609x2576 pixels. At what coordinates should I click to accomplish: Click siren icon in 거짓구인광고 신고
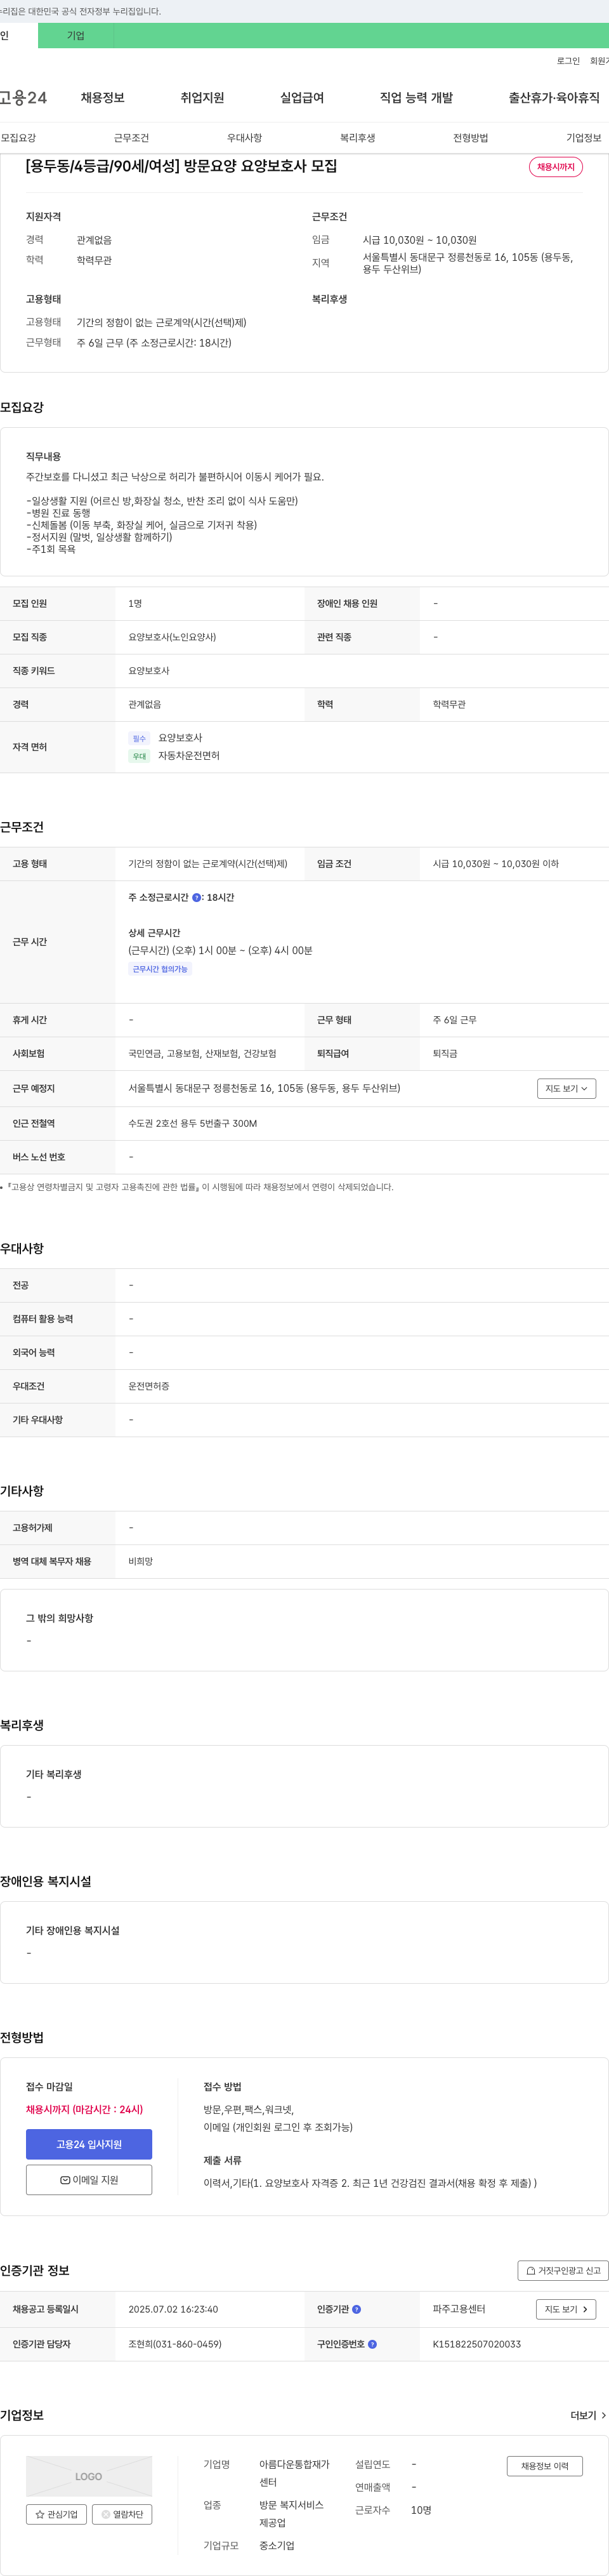(x=531, y=2270)
